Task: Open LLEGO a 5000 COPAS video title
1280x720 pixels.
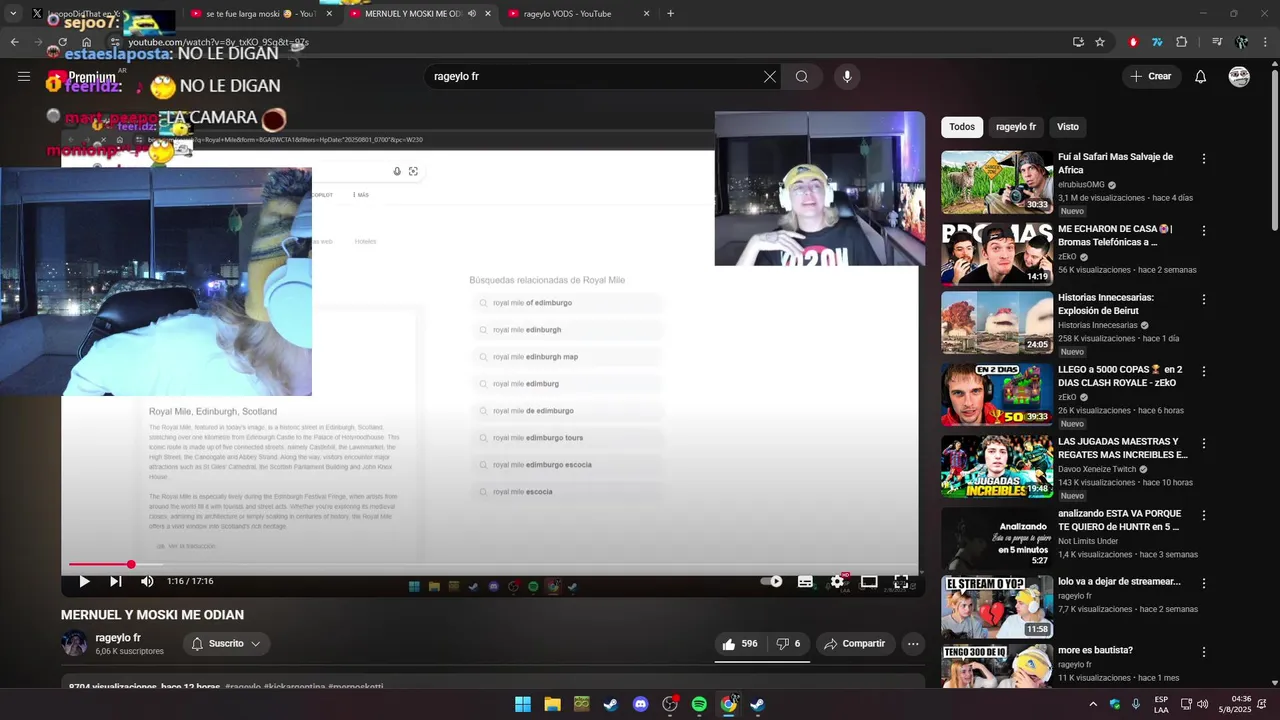Action: point(1120,376)
